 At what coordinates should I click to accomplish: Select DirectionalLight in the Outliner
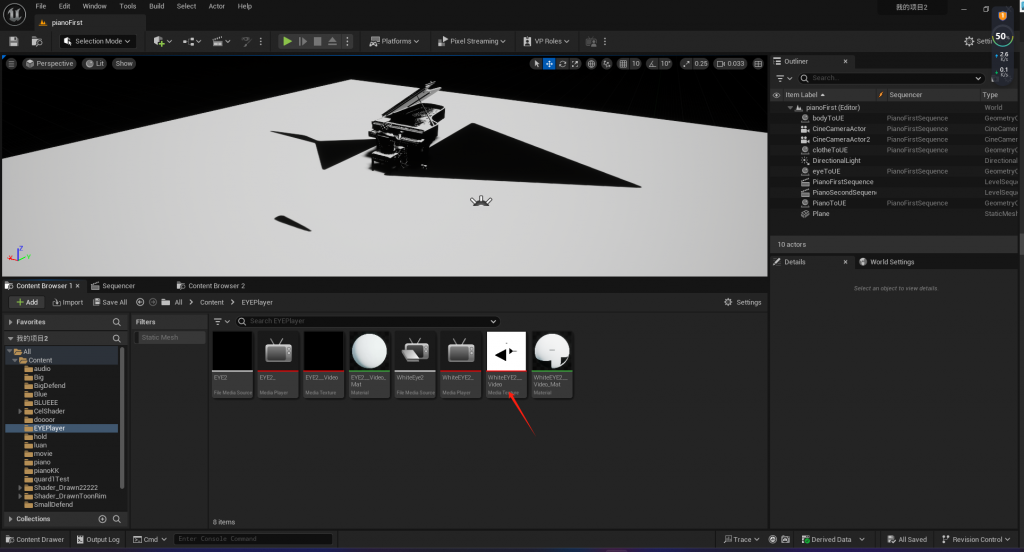coord(836,161)
